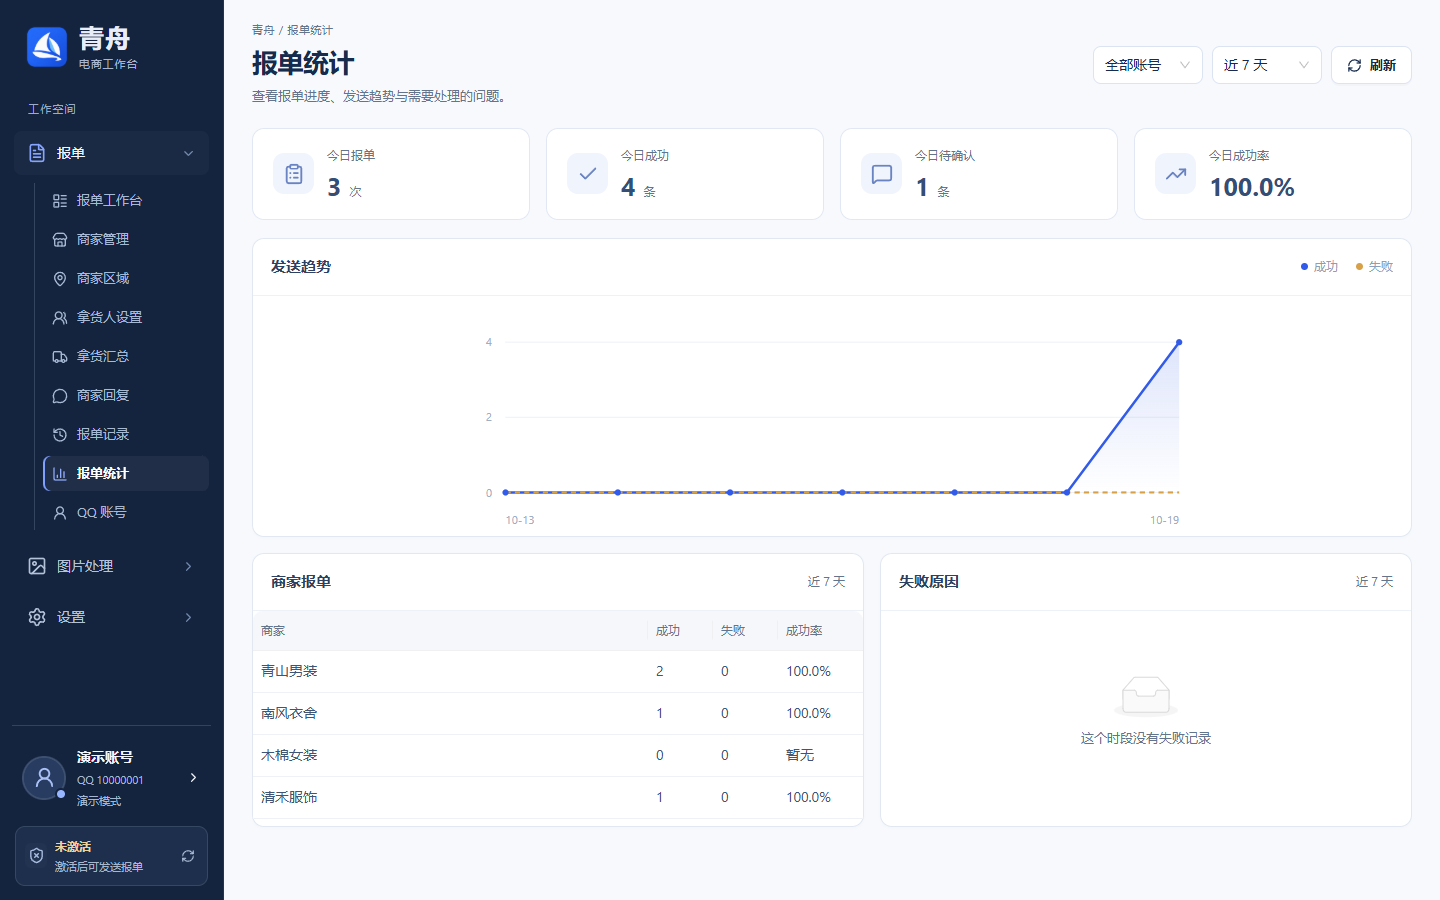Viewport: 1440px width, 900px height.
Task: Toggle the 成功 legend series
Action: tap(1319, 266)
